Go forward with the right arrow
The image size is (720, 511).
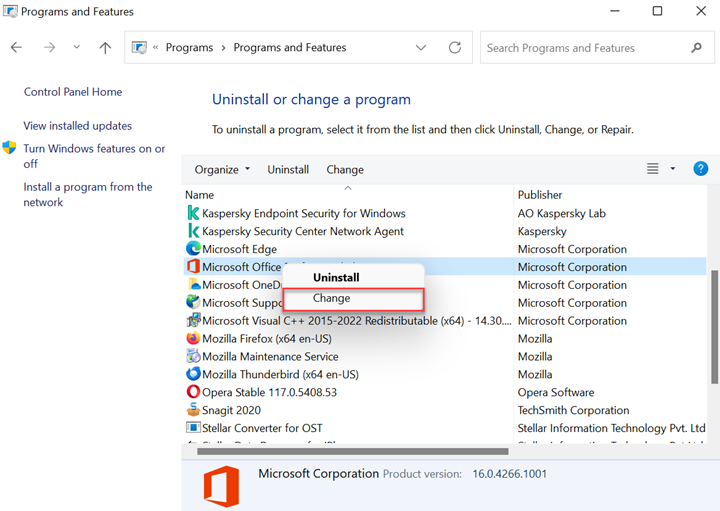pos(49,47)
